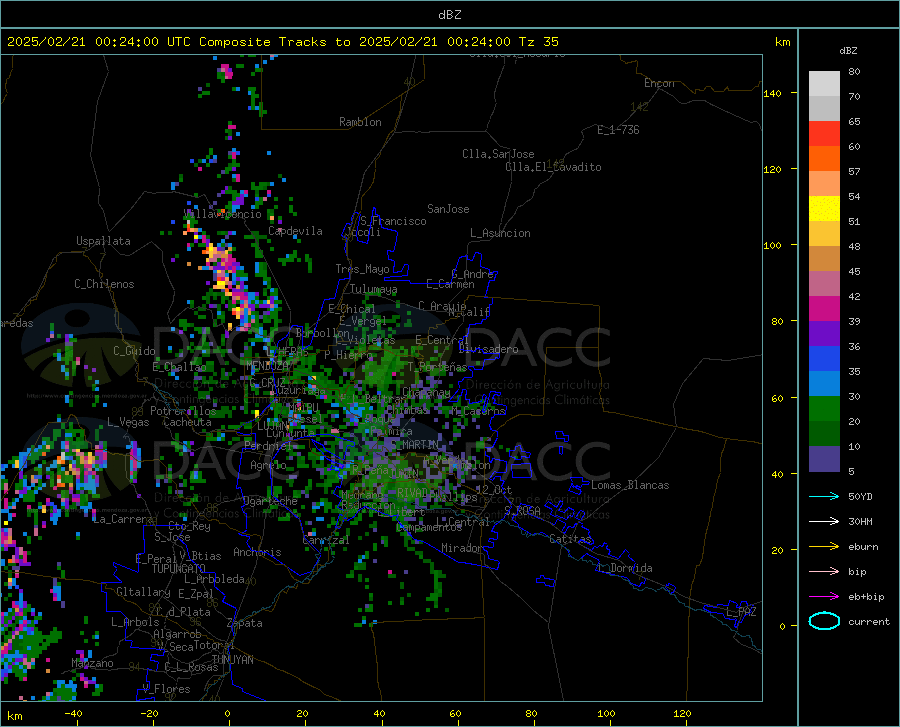Select the red 60 dBZ color swatch
The height and width of the screenshot is (727, 900).
pyautogui.click(x=824, y=134)
